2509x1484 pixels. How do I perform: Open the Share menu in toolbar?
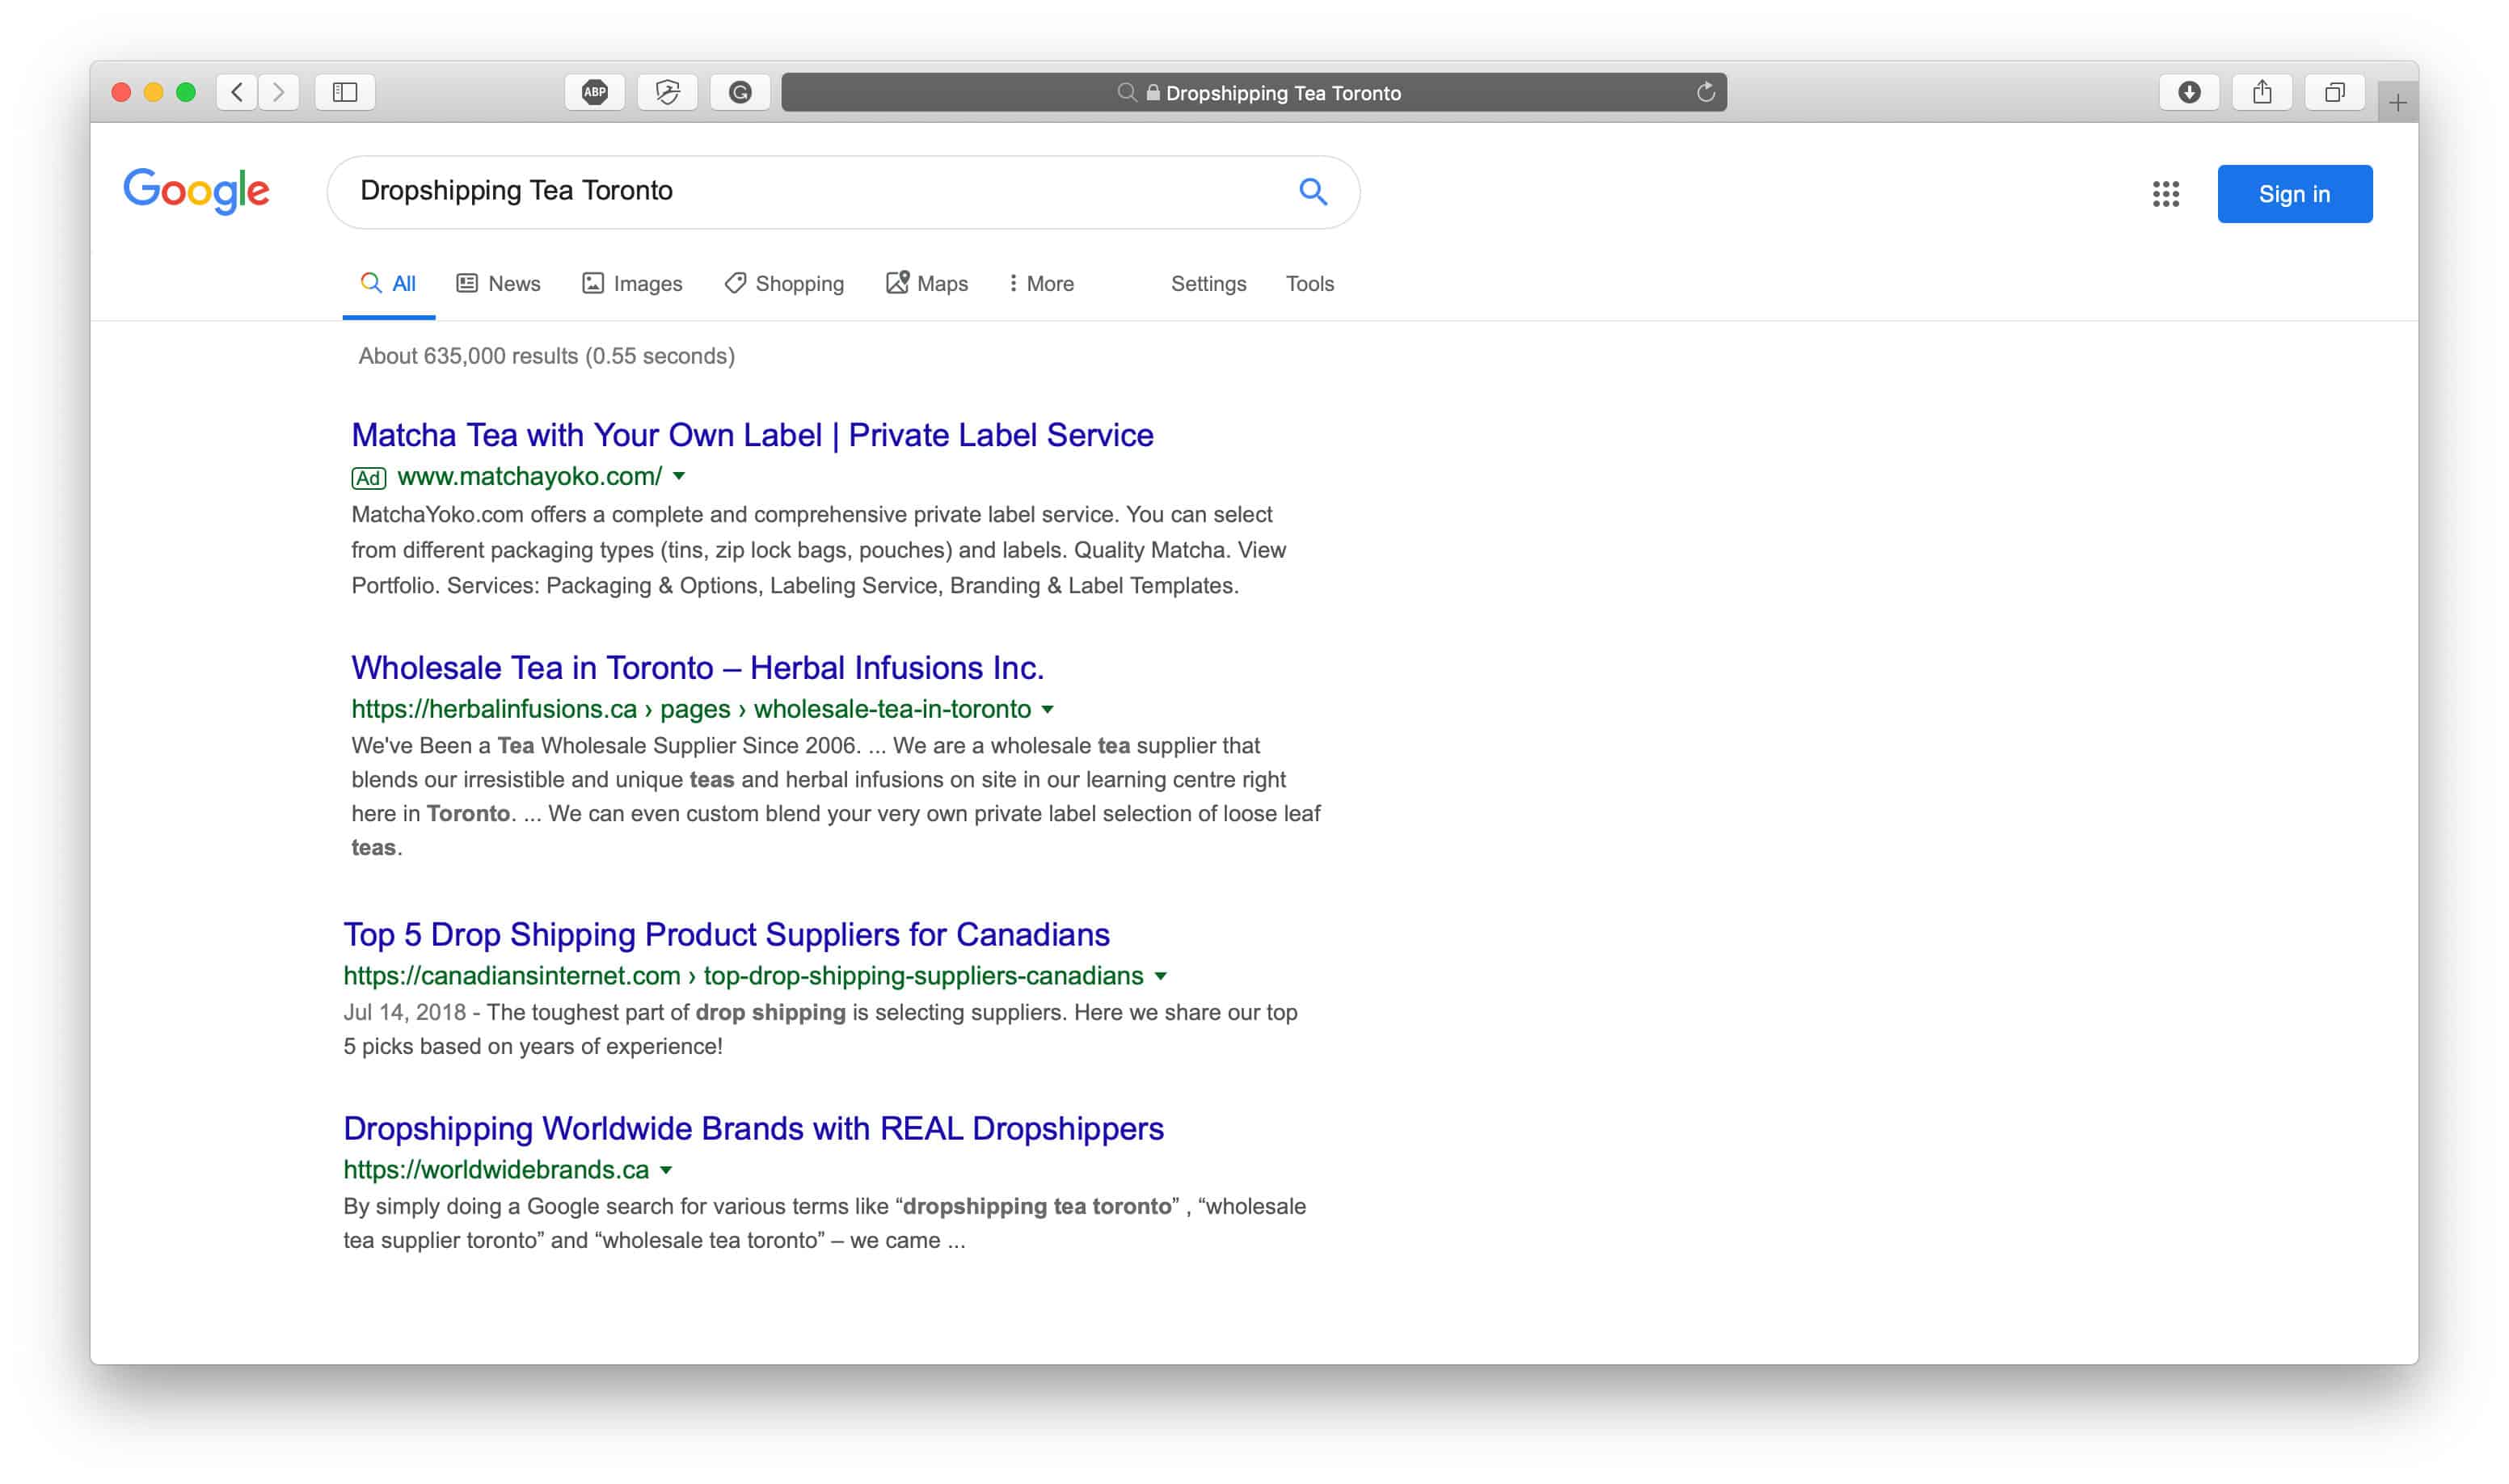point(2262,92)
